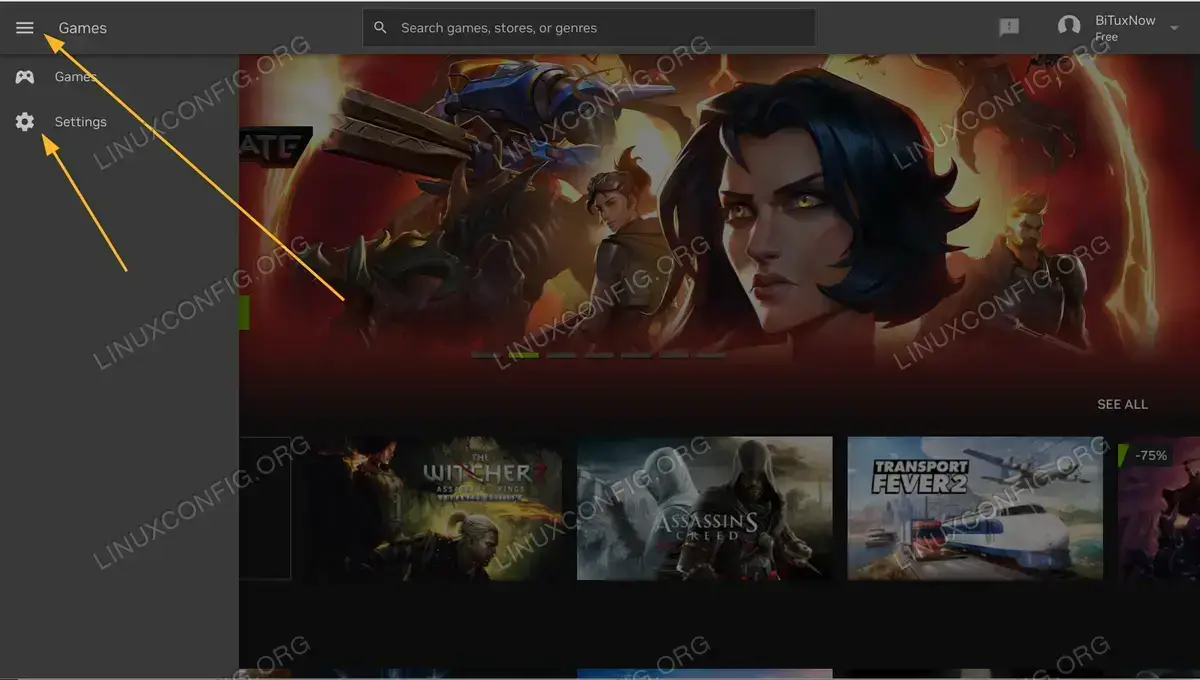Open The Witcher 3 game tile

pyautogui.click(x=435, y=508)
